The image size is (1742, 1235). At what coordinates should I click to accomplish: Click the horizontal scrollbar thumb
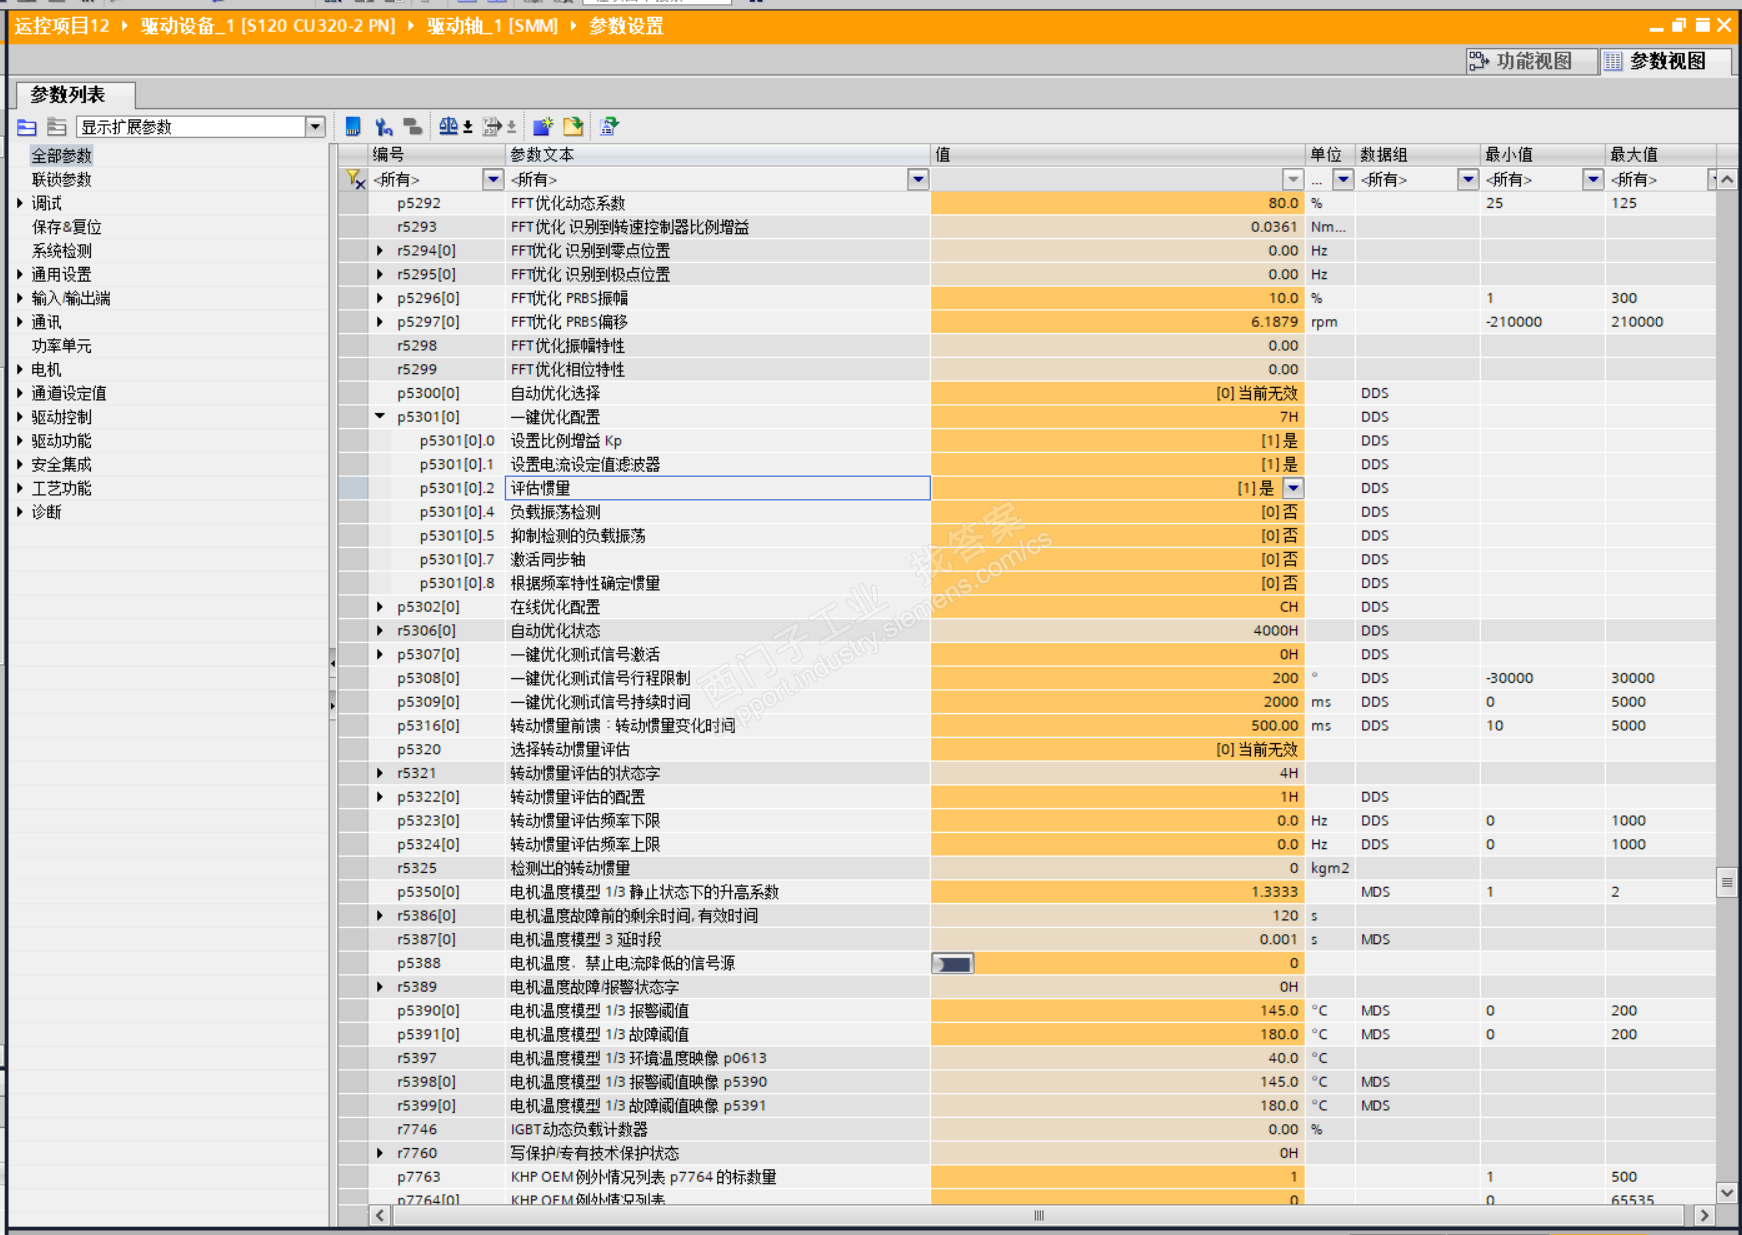coord(1039,1216)
